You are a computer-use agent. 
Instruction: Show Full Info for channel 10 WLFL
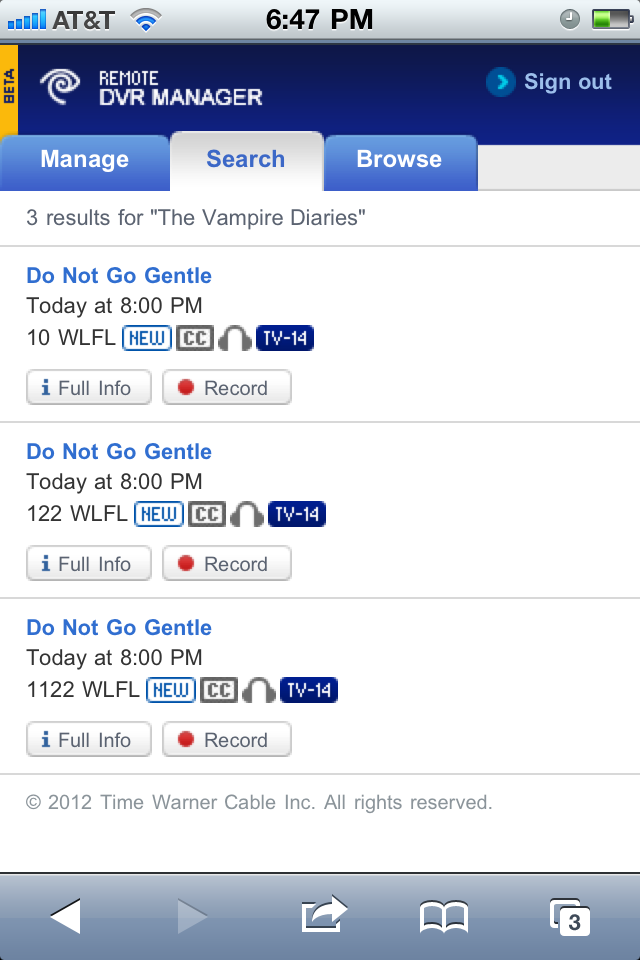pyautogui.click(x=88, y=388)
